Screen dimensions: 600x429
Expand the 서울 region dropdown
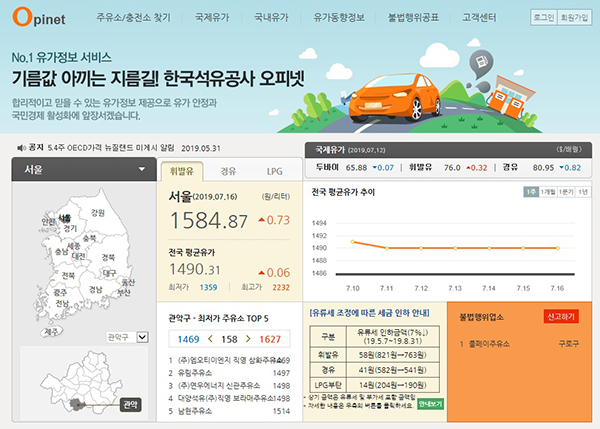(x=84, y=169)
